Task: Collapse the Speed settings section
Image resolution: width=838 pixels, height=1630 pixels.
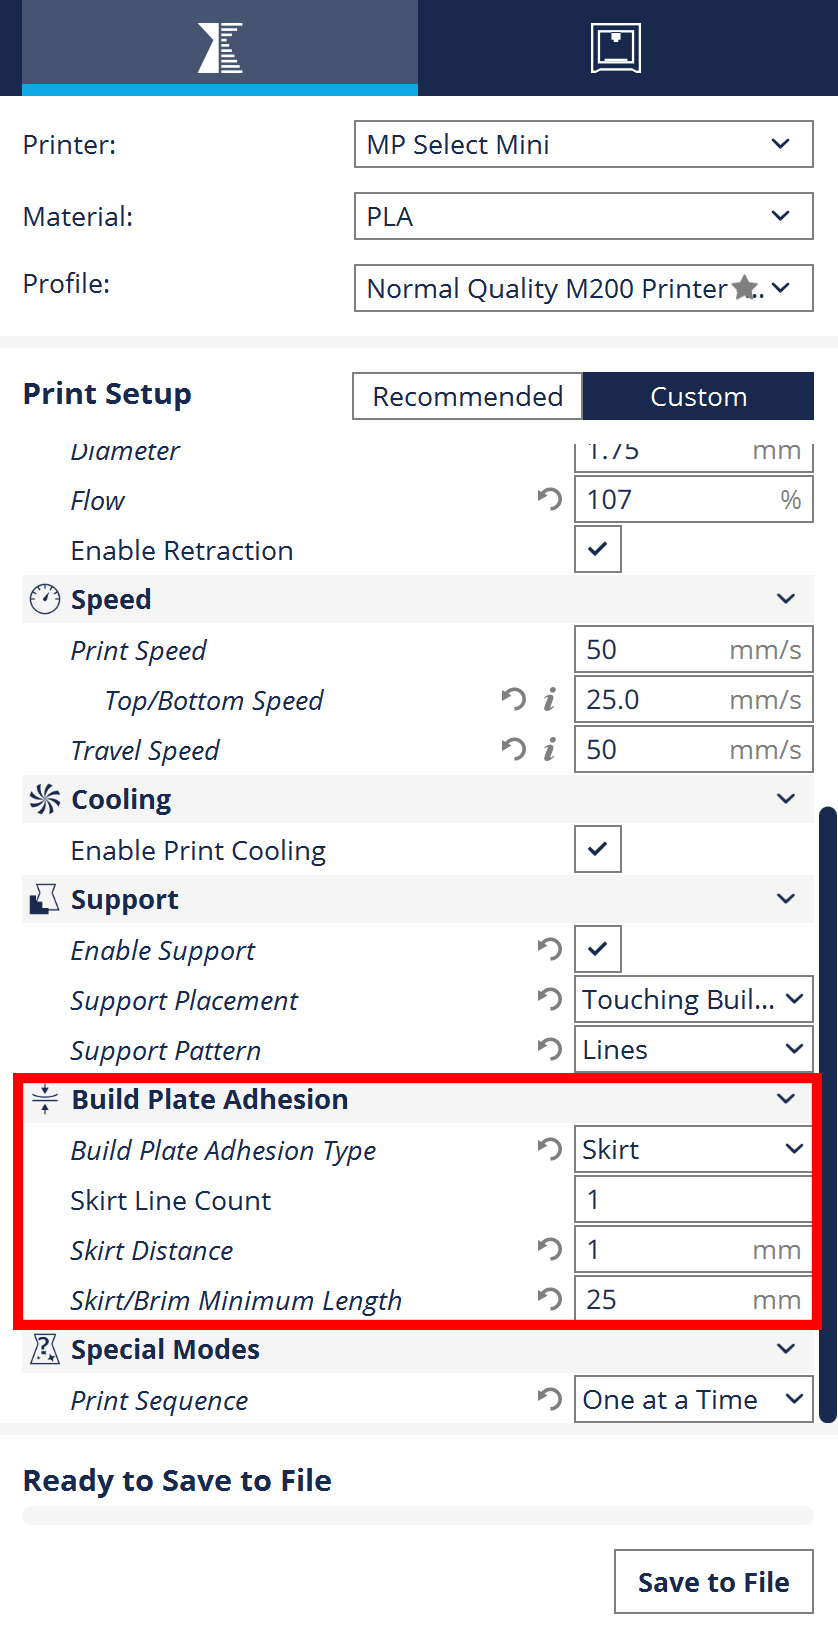Action: coord(786,599)
